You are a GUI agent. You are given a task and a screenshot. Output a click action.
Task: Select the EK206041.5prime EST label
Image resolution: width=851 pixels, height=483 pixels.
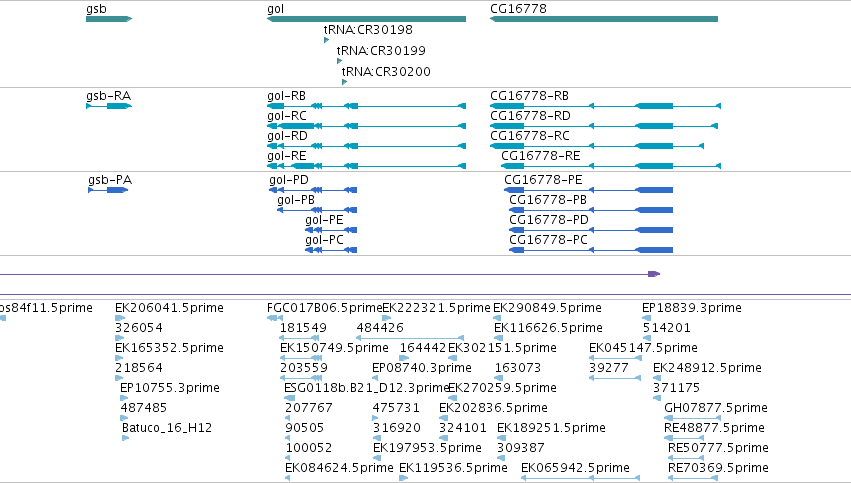169,308
